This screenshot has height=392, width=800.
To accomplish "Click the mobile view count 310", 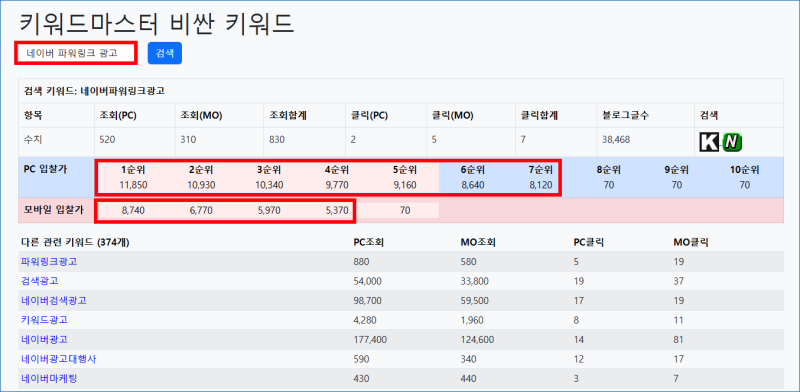I will pyautogui.click(x=188, y=140).
